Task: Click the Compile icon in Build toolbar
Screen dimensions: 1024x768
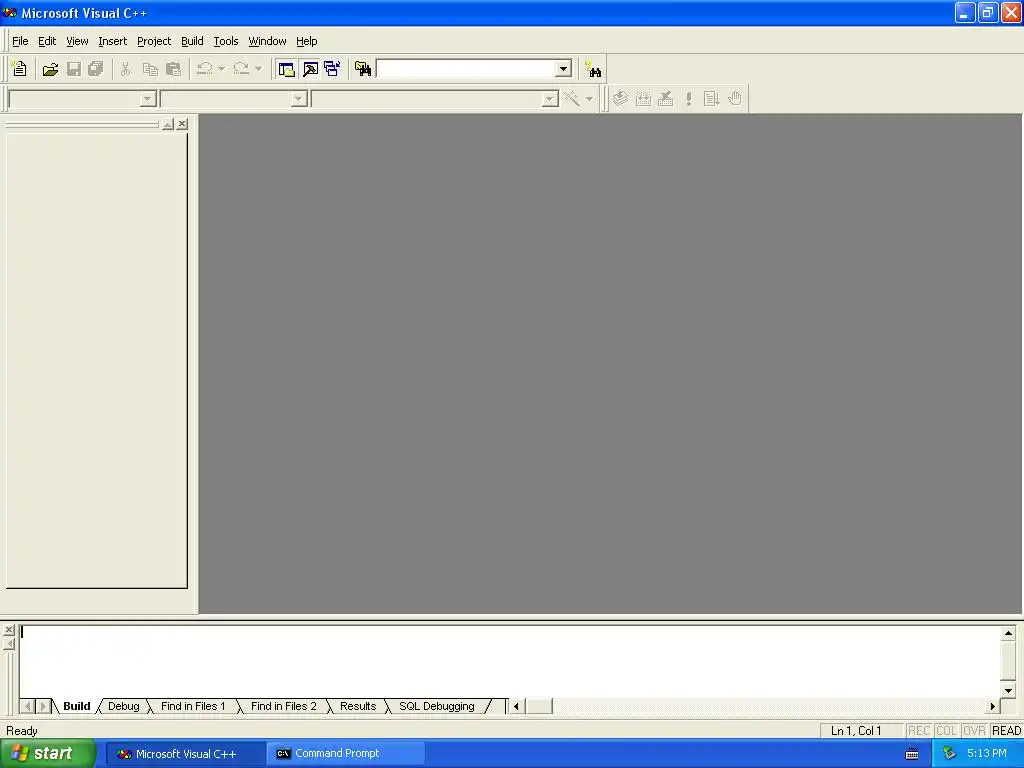Action: tap(620, 99)
